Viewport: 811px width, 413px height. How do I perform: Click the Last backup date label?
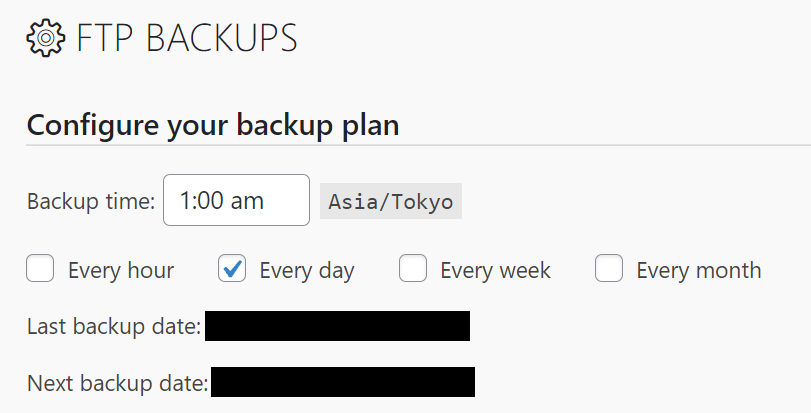point(114,327)
